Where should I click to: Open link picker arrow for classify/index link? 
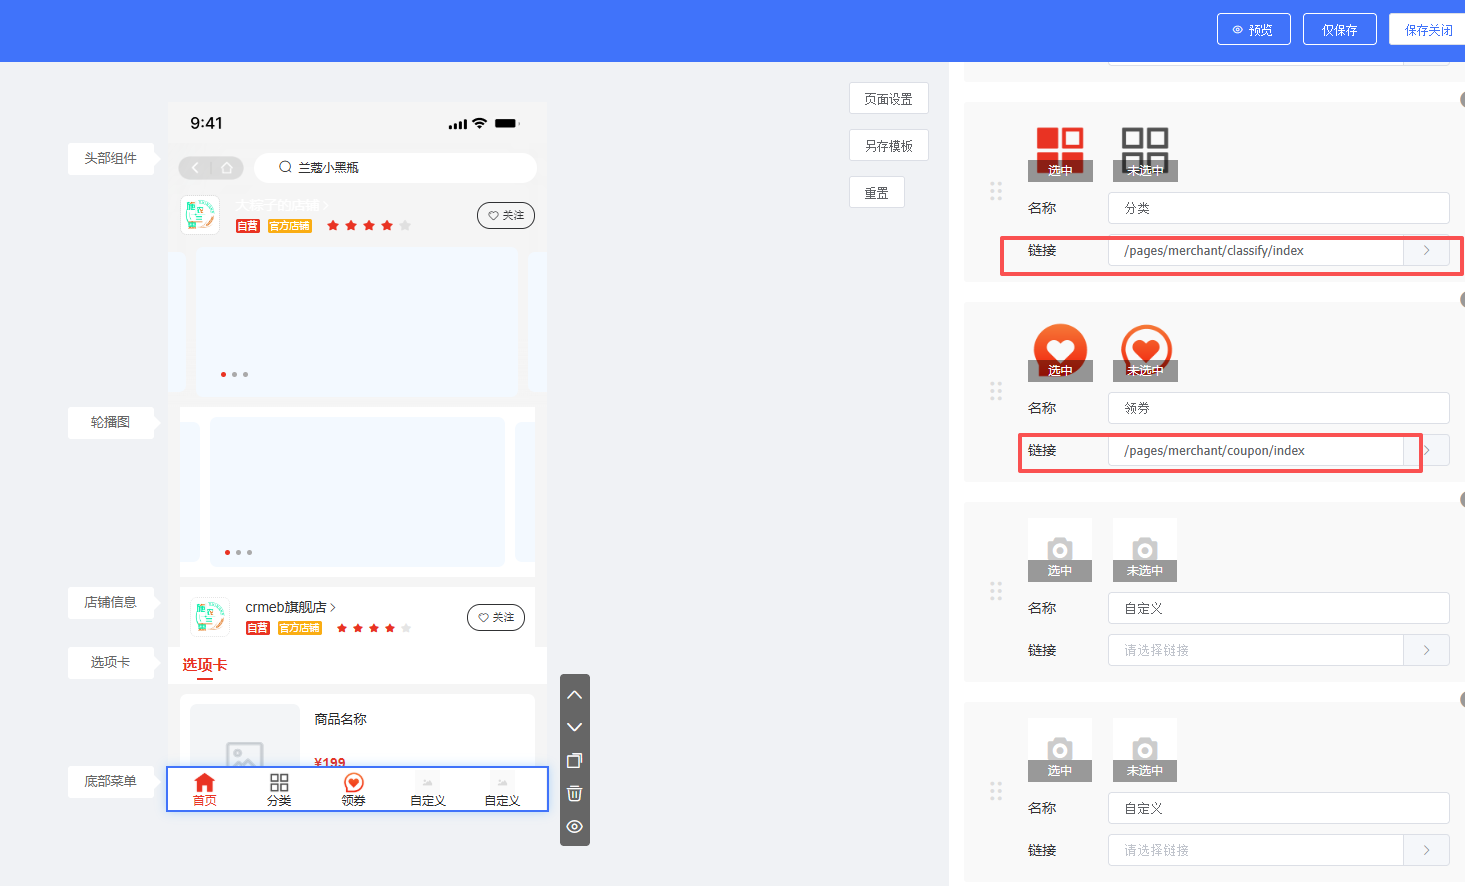tap(1427, 250)
